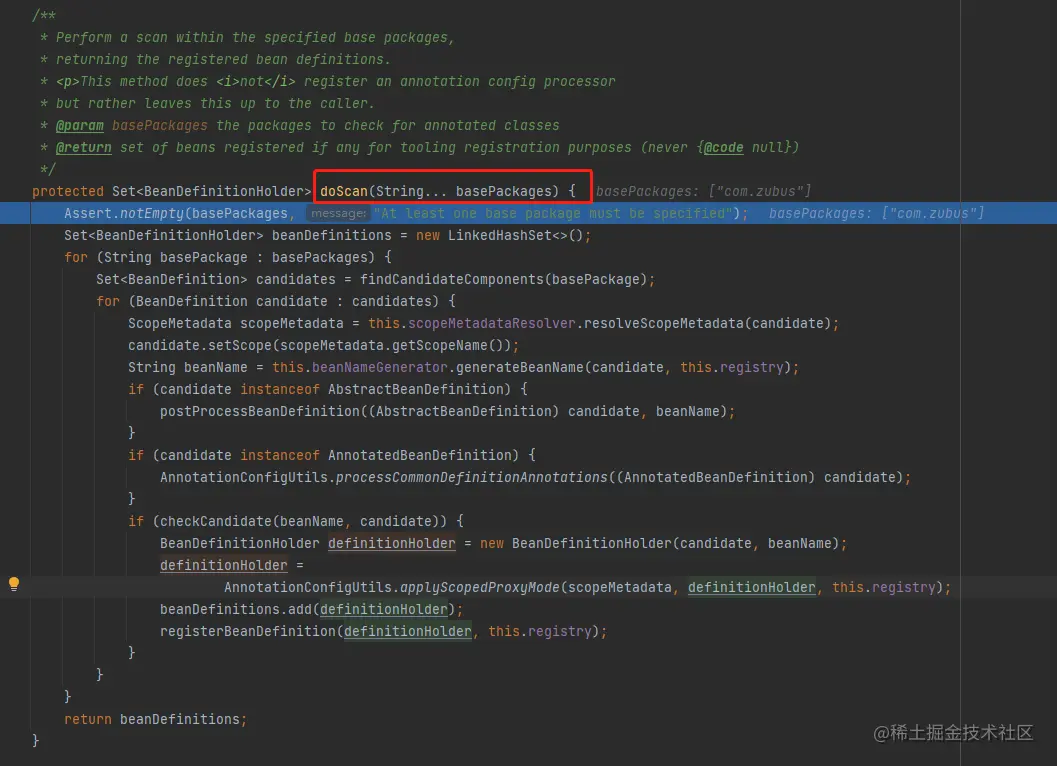Click the @return tag in the Javadoc
1057x766 pixels.
pyautogui.click(x=84, y=148)
